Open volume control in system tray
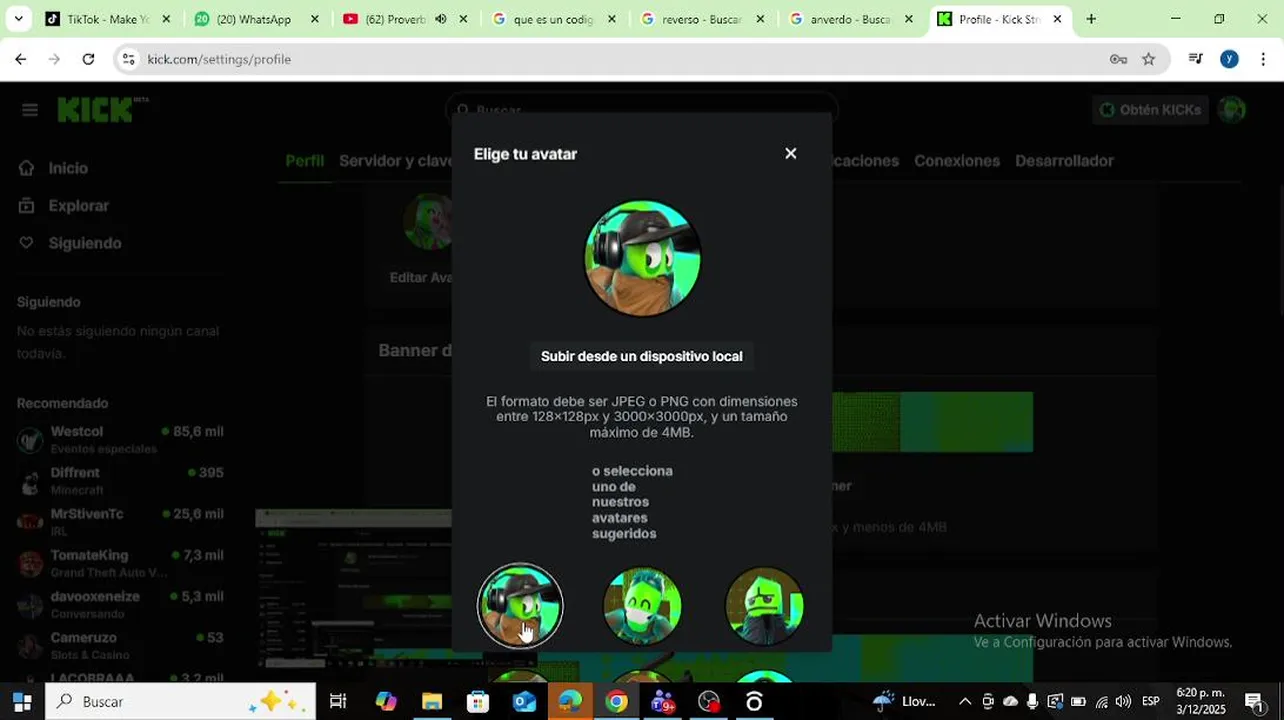 point(1123,702)
